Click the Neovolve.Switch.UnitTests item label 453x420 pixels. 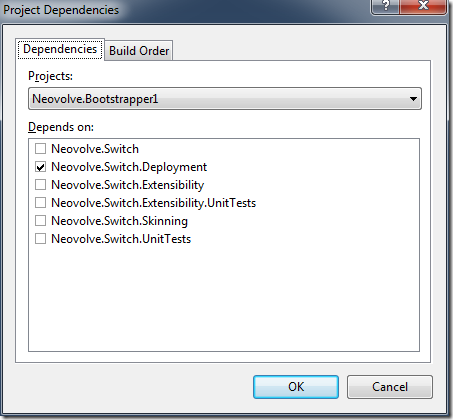121,239
